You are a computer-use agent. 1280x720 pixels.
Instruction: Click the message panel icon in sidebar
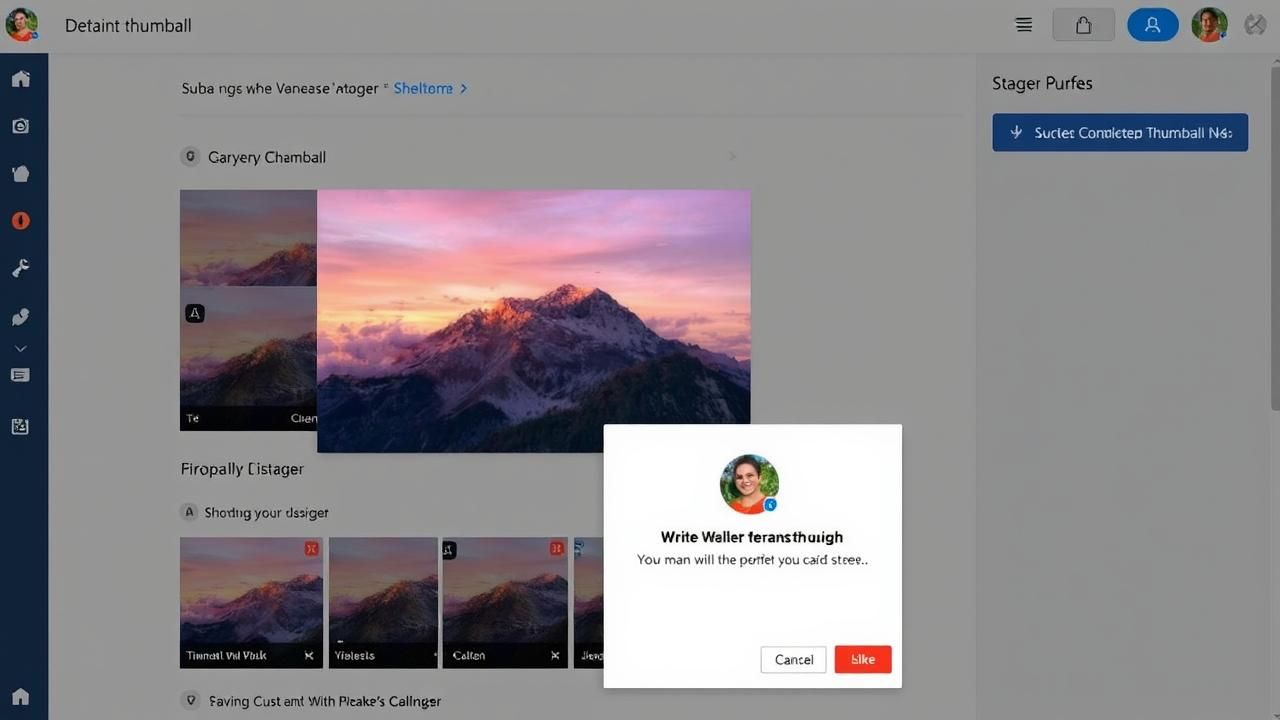click(21, 375)
